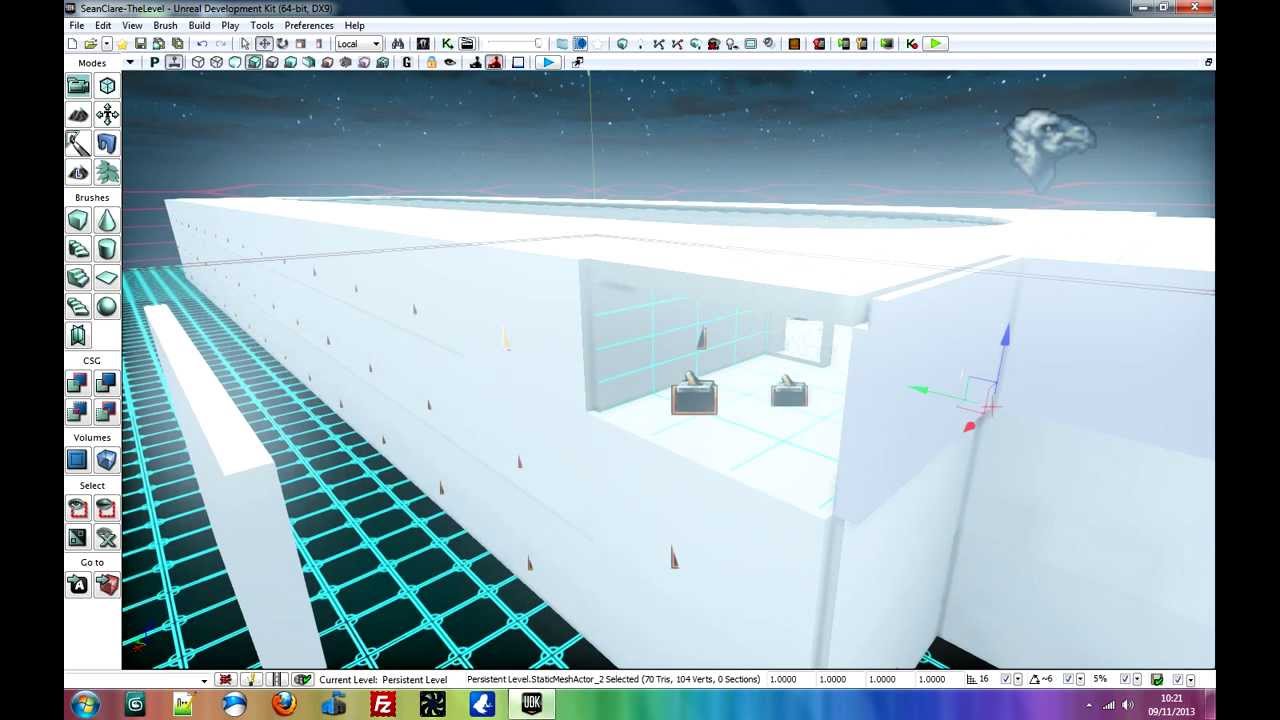Switch viewport to Perspective (P)

(x=154, y=63)
